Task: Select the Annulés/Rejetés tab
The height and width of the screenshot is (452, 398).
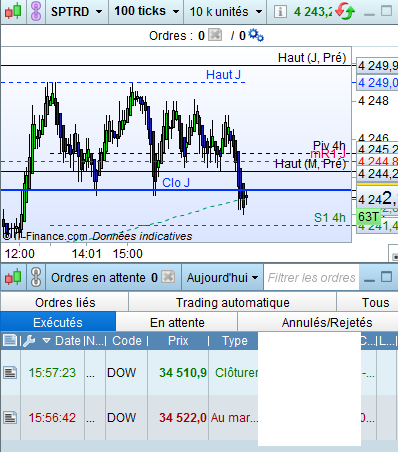Action: 318,322
